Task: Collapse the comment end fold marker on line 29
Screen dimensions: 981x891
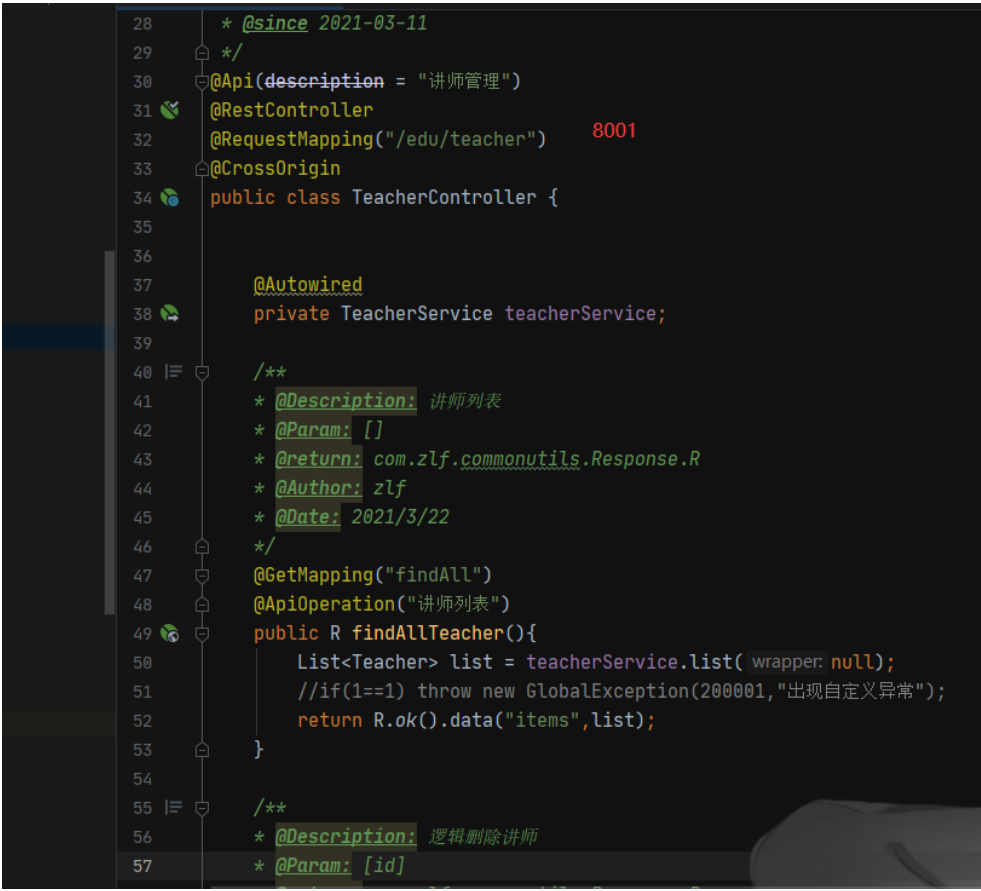Action: (201, 53)
